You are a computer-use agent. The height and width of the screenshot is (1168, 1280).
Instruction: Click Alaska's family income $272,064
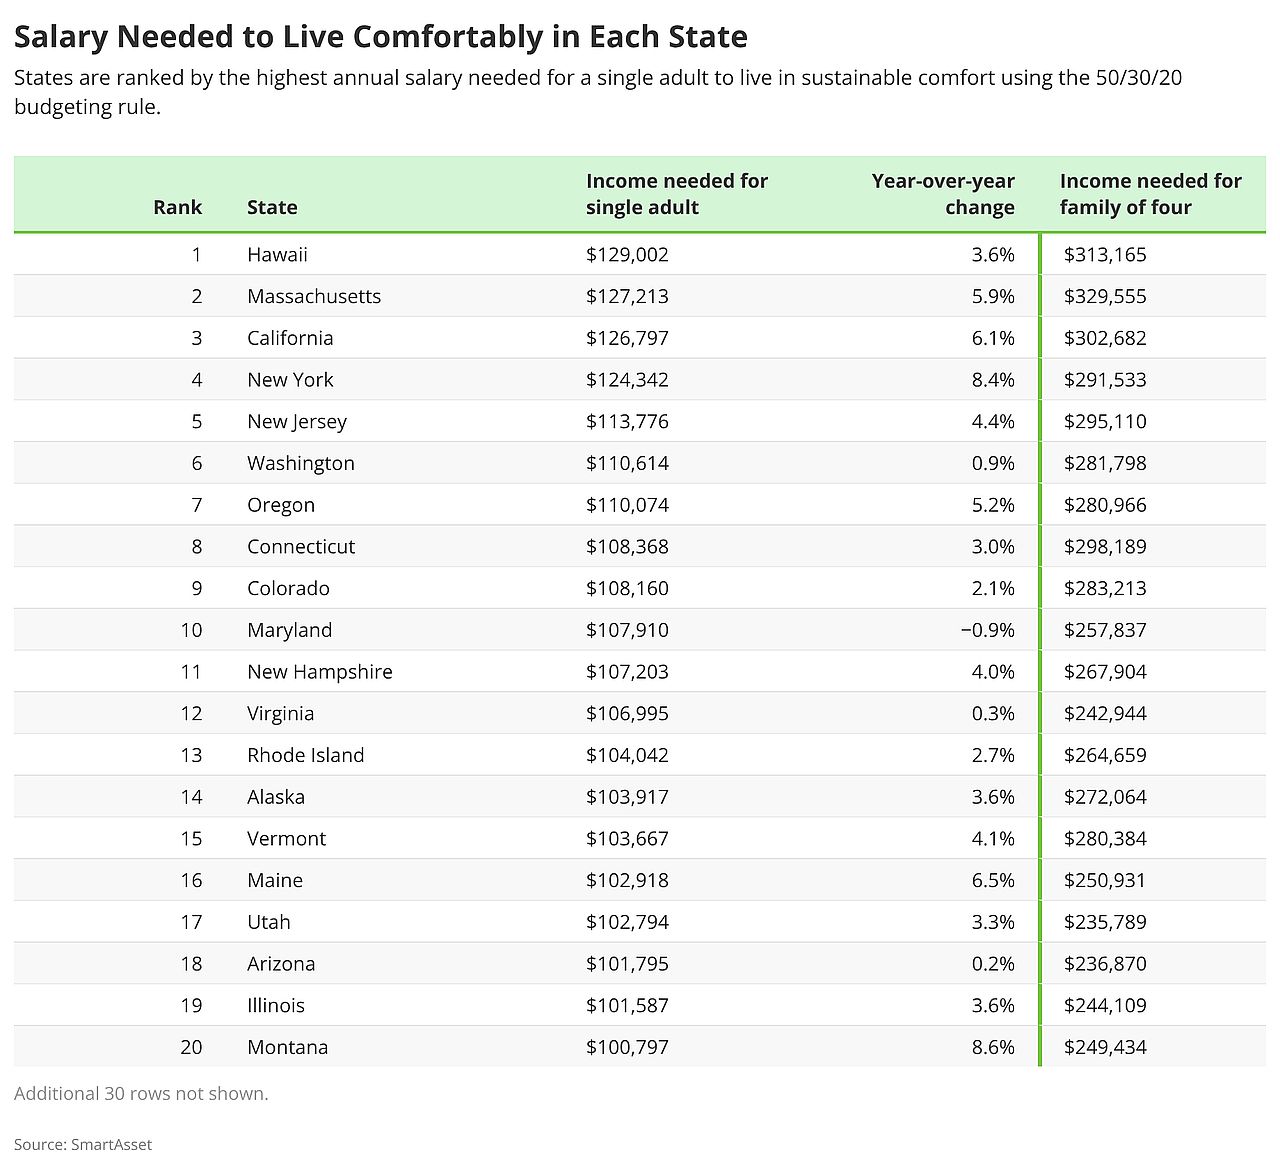click(1105, 797)
